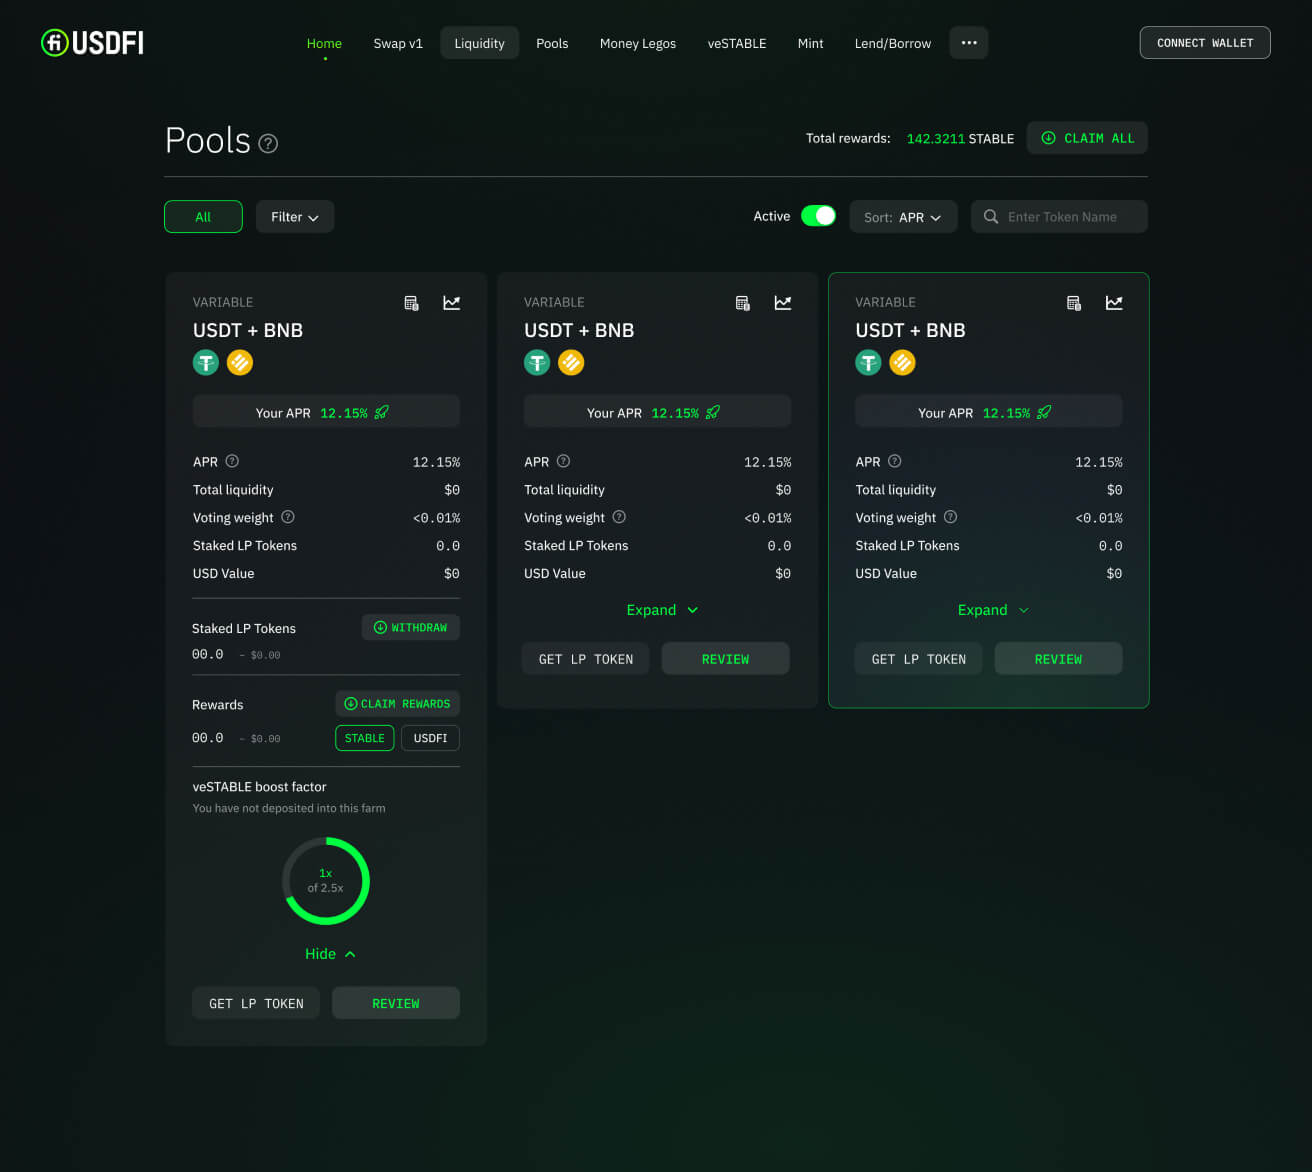This screenshot has height=1172, width=1312.
Task: Click the Withdraw button
Action: click(411, 627)
